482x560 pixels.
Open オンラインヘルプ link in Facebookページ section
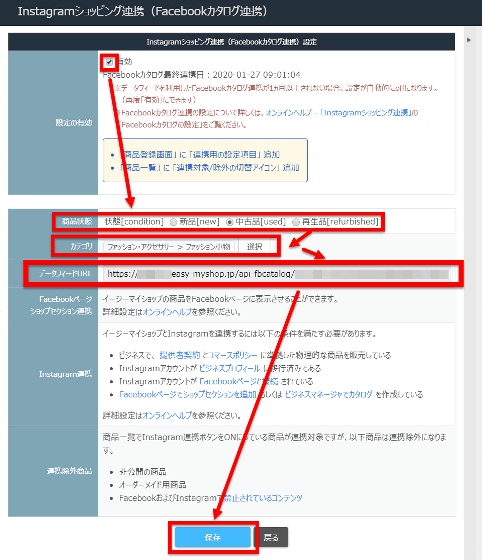point(167,312)
